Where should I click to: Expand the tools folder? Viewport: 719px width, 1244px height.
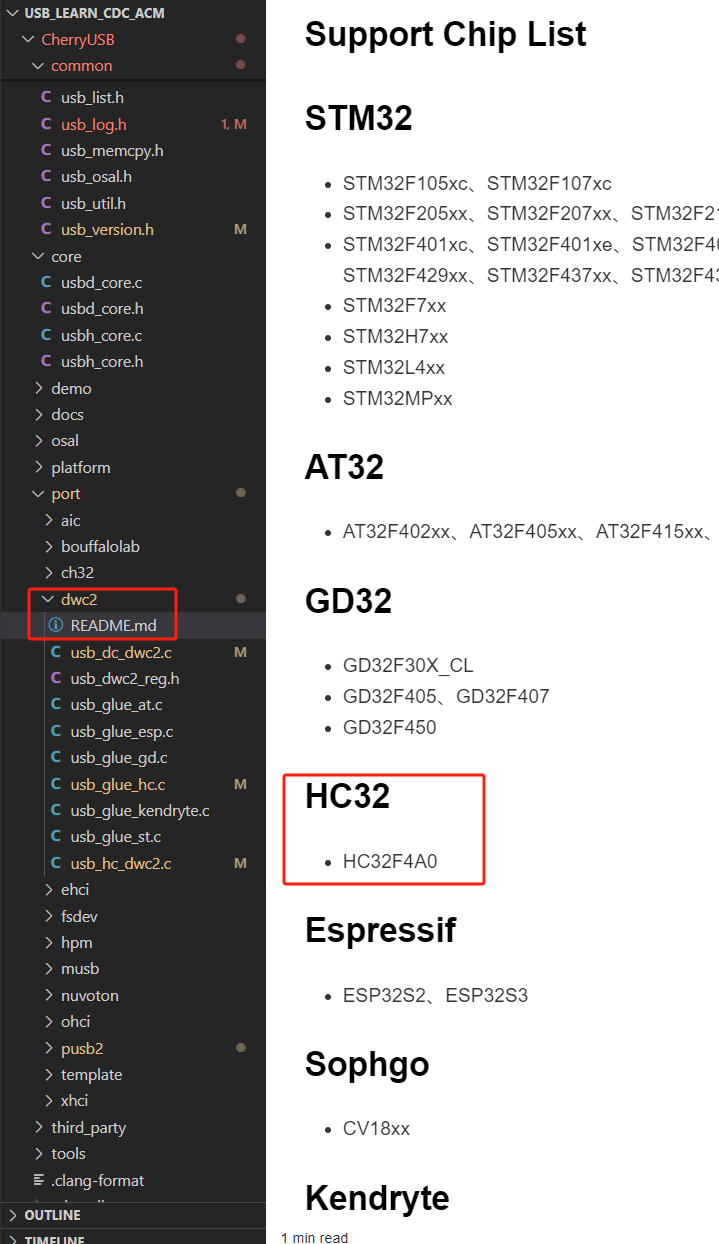coord(38,1154)
